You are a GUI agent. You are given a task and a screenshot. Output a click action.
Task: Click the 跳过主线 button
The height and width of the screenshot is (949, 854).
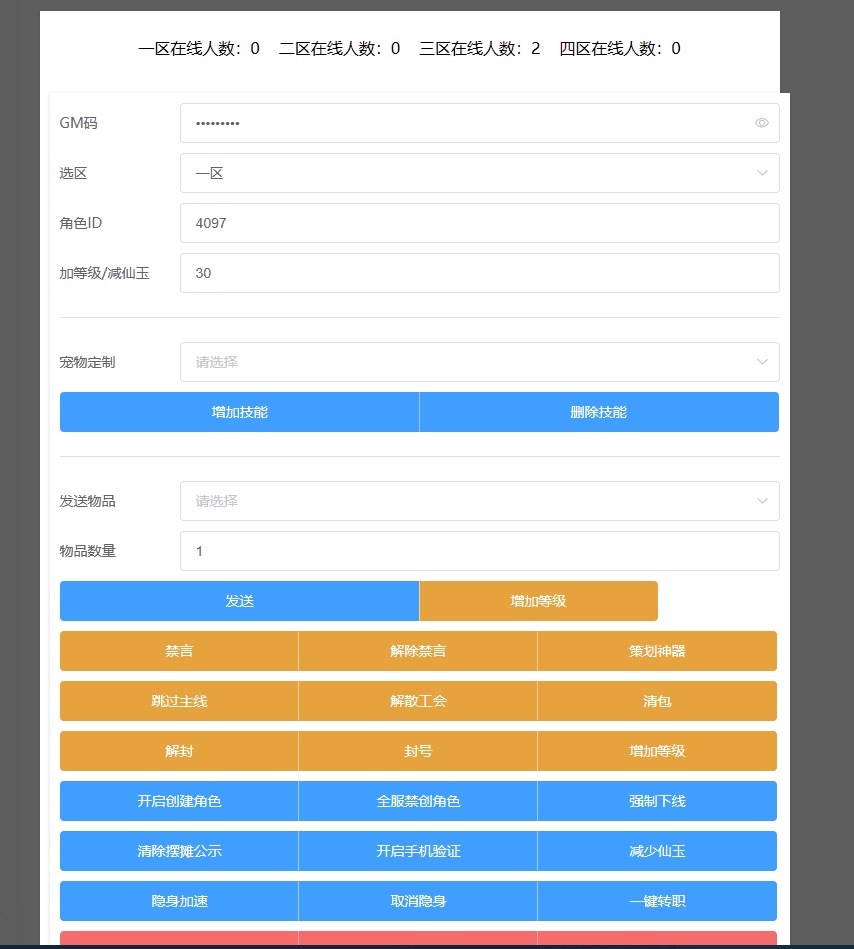(x=179, y=701)
